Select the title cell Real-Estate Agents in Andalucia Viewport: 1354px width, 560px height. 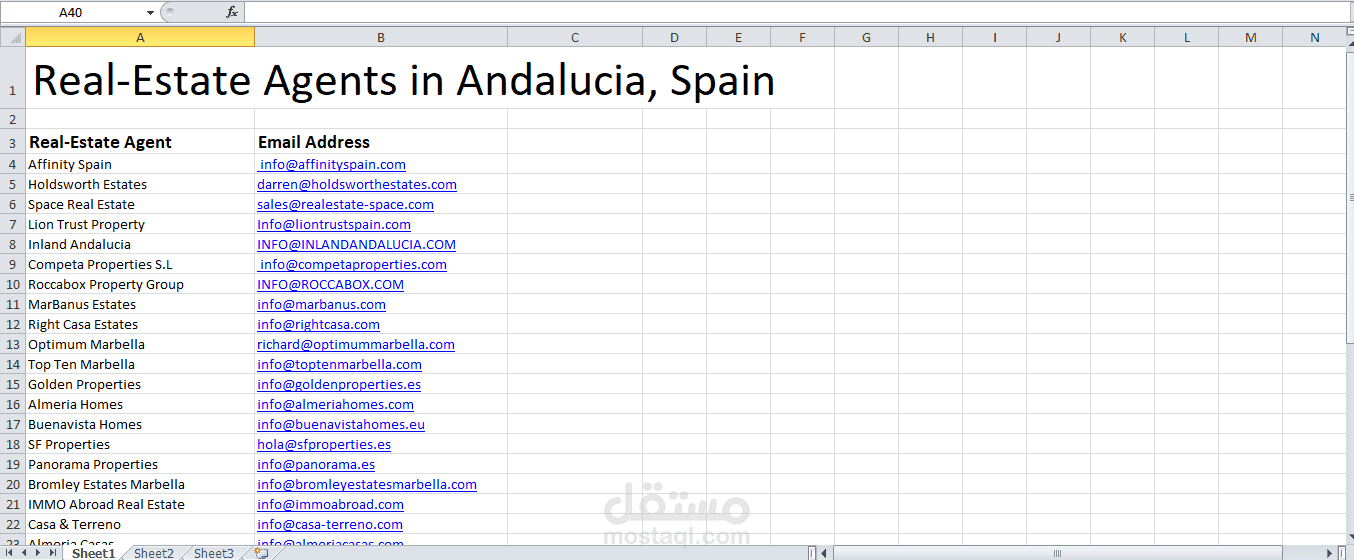coord(404,80)
